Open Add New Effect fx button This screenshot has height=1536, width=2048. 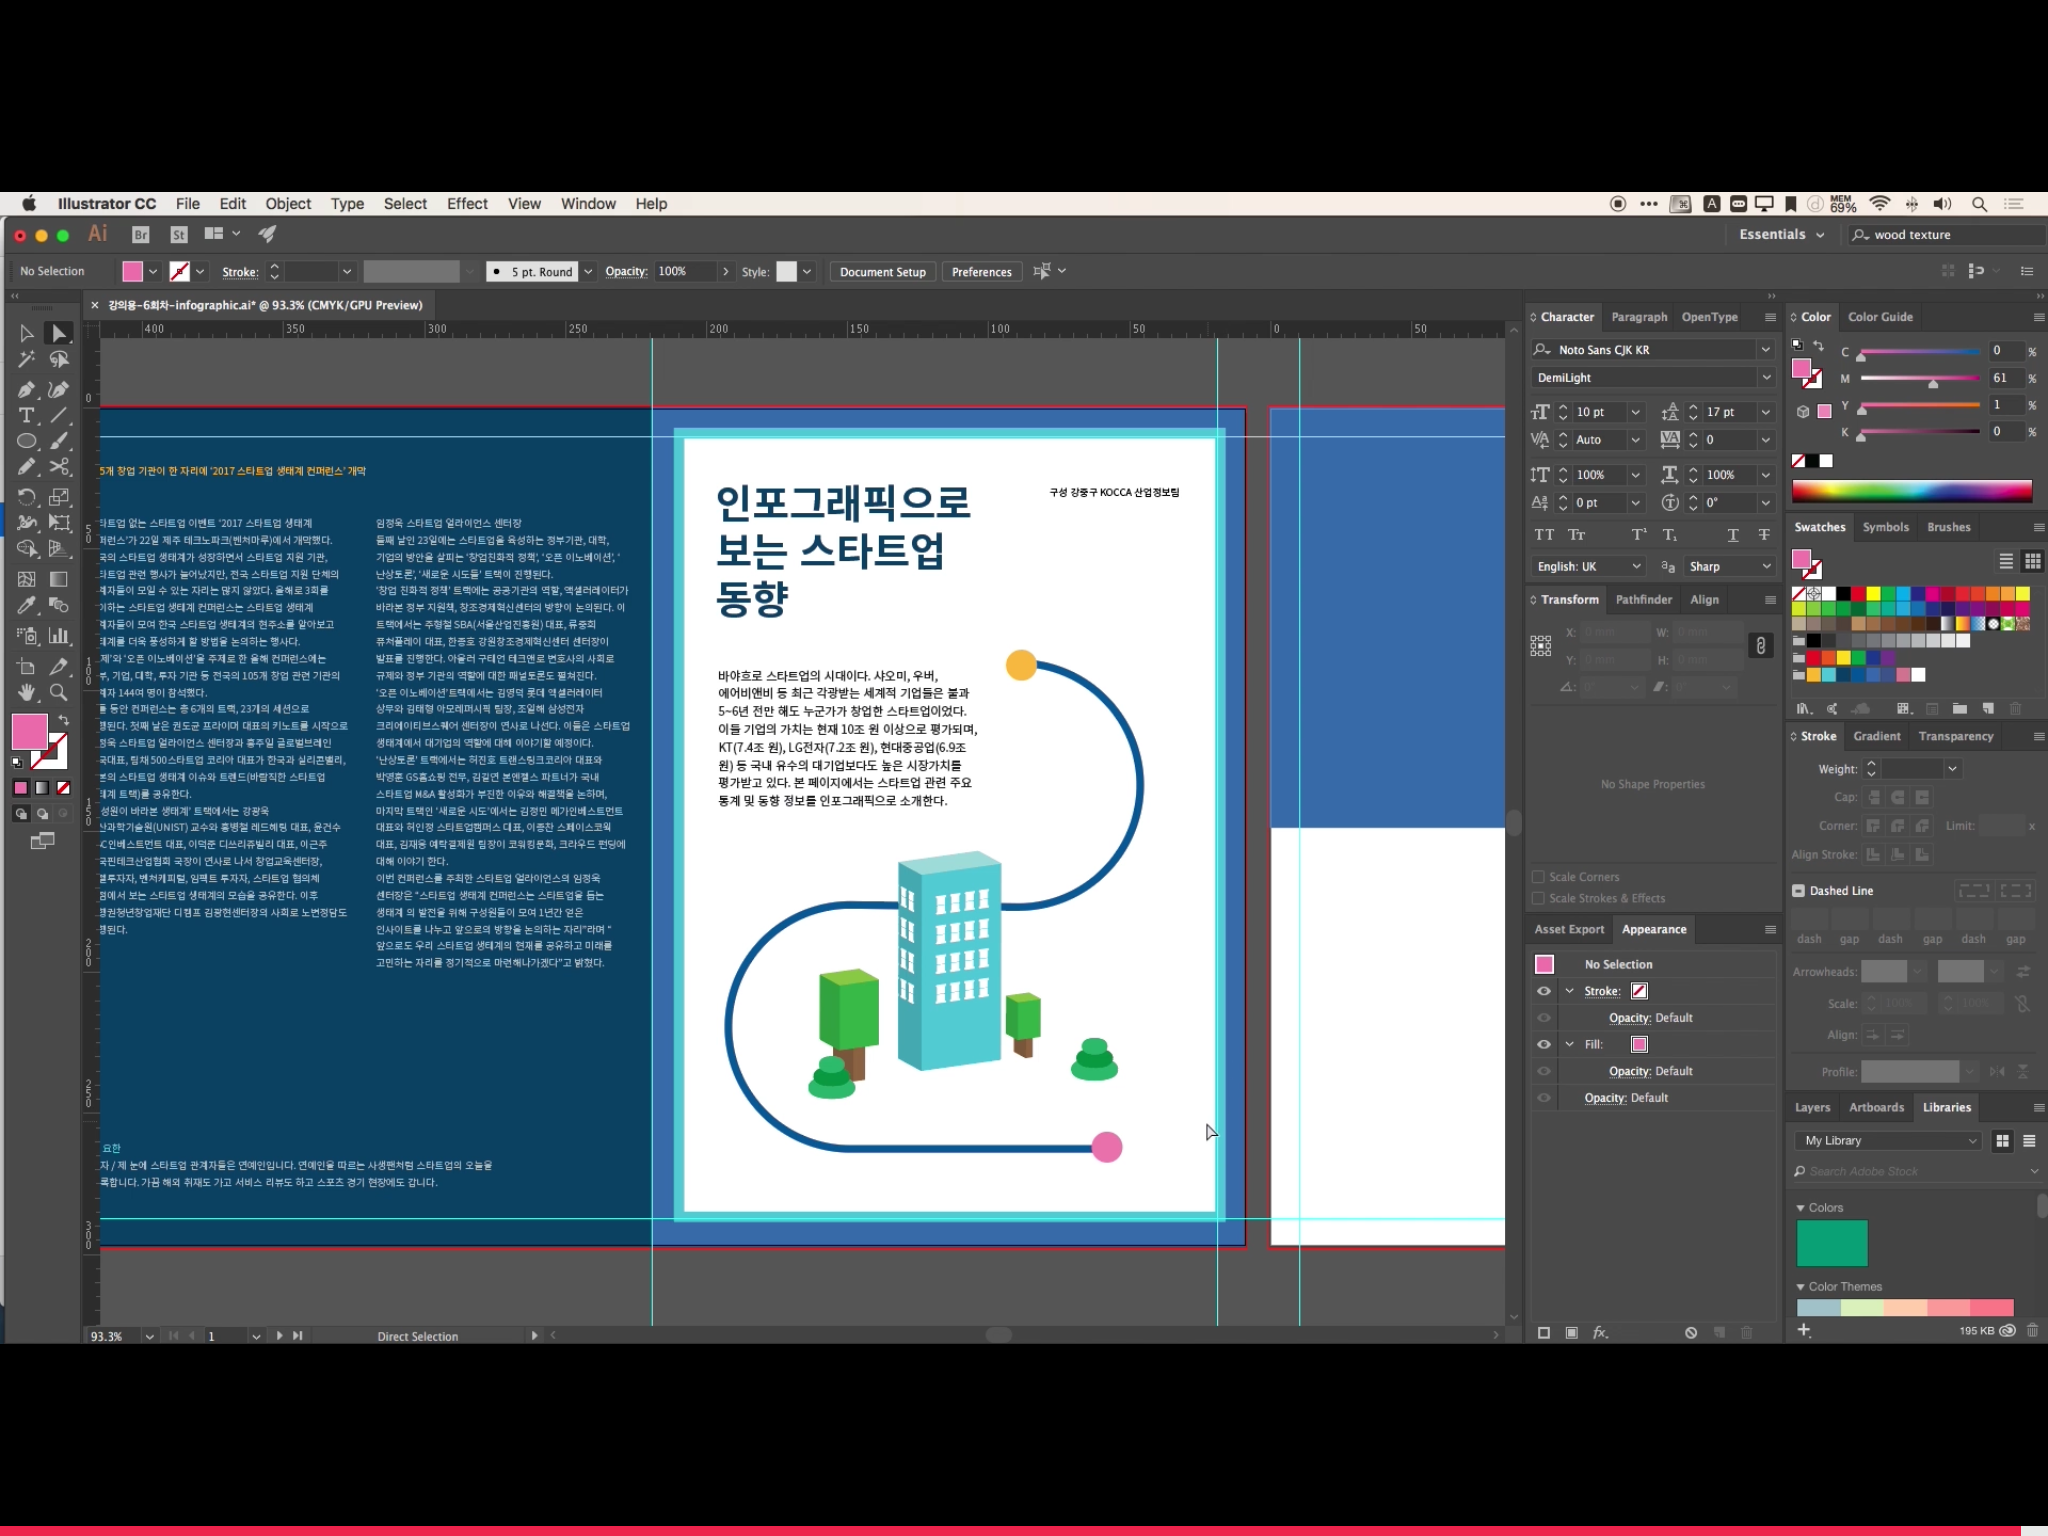click(x=1600, y=1333)
